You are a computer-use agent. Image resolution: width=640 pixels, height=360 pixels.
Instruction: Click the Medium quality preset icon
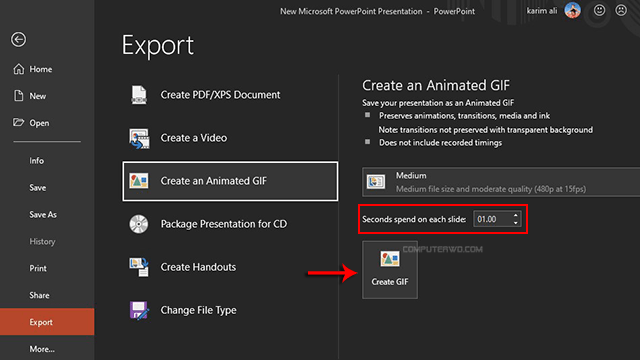376,182
